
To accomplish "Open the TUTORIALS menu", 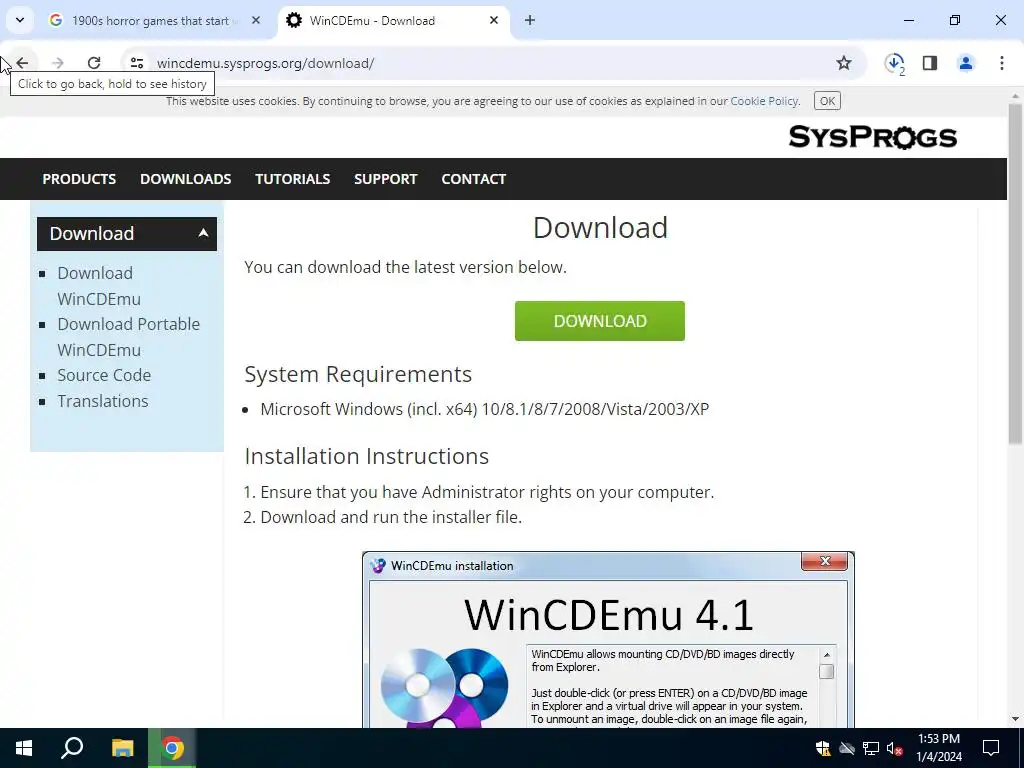I will pos(293,179).
